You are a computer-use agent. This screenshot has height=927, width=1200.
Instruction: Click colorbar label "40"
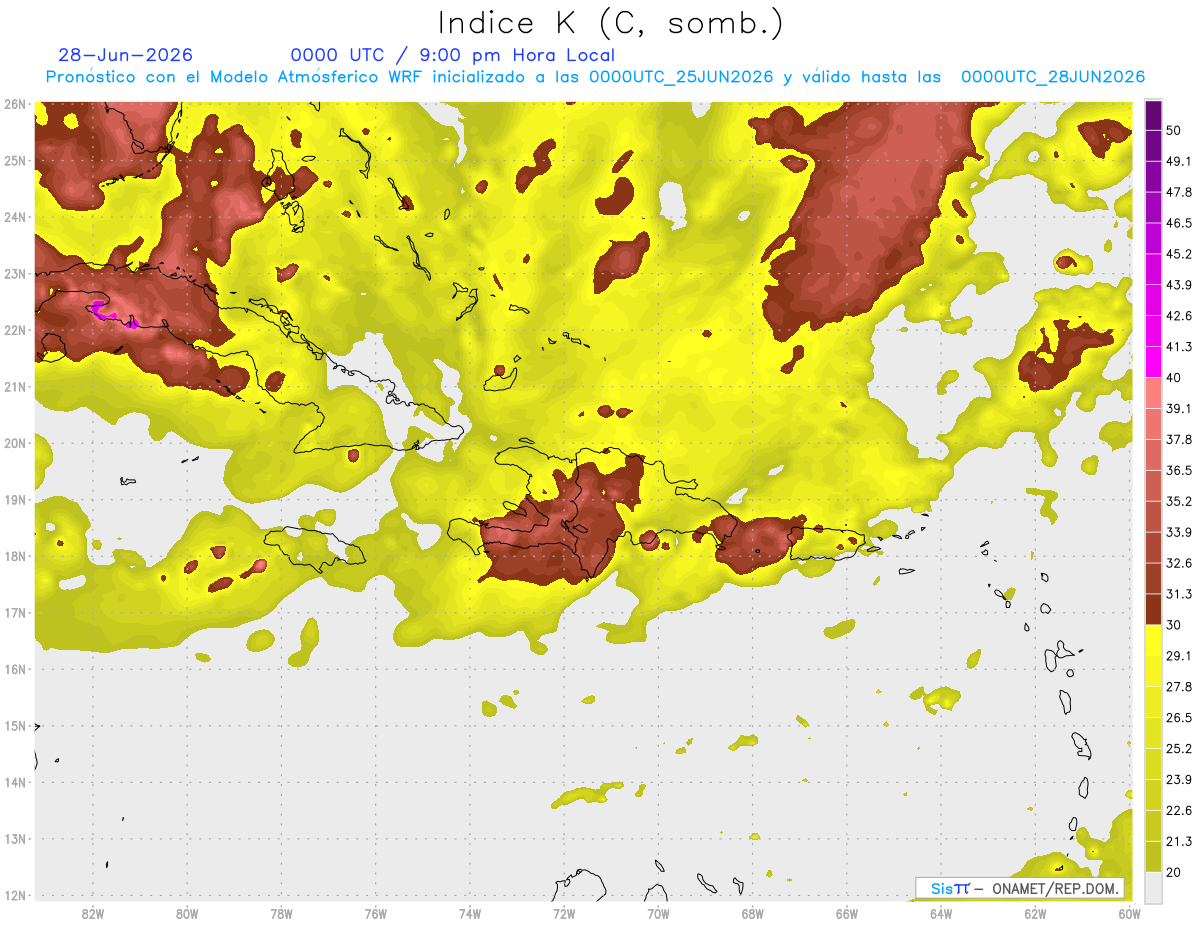(x=1174, y=377)
